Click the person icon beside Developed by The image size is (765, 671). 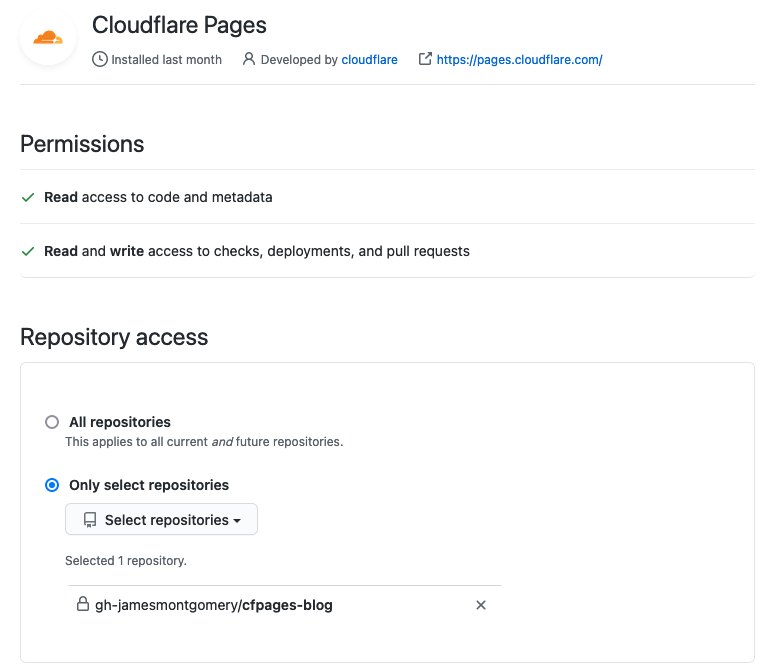[x=249, y=59]
